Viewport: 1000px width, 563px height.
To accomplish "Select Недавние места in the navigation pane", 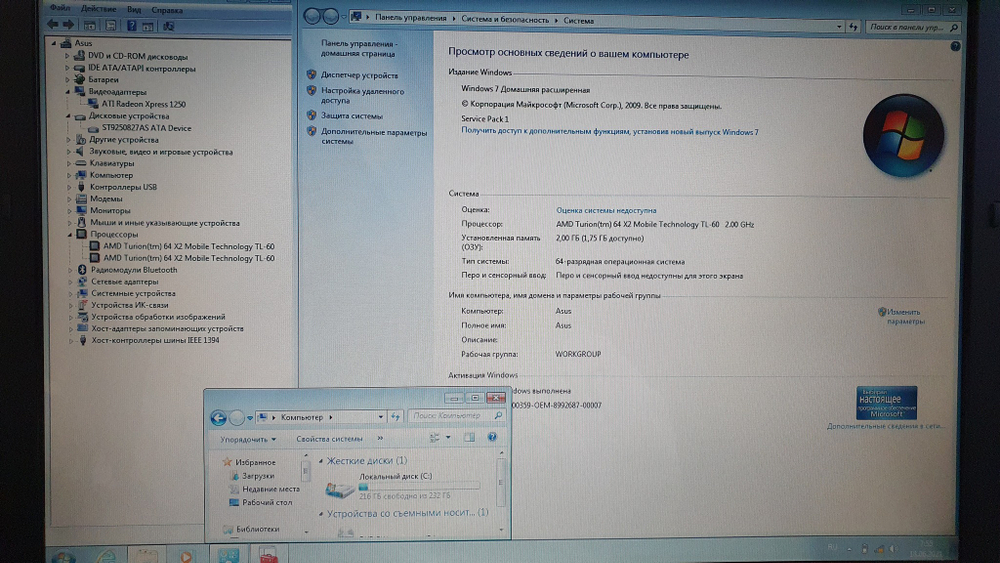I will (270, 489).
